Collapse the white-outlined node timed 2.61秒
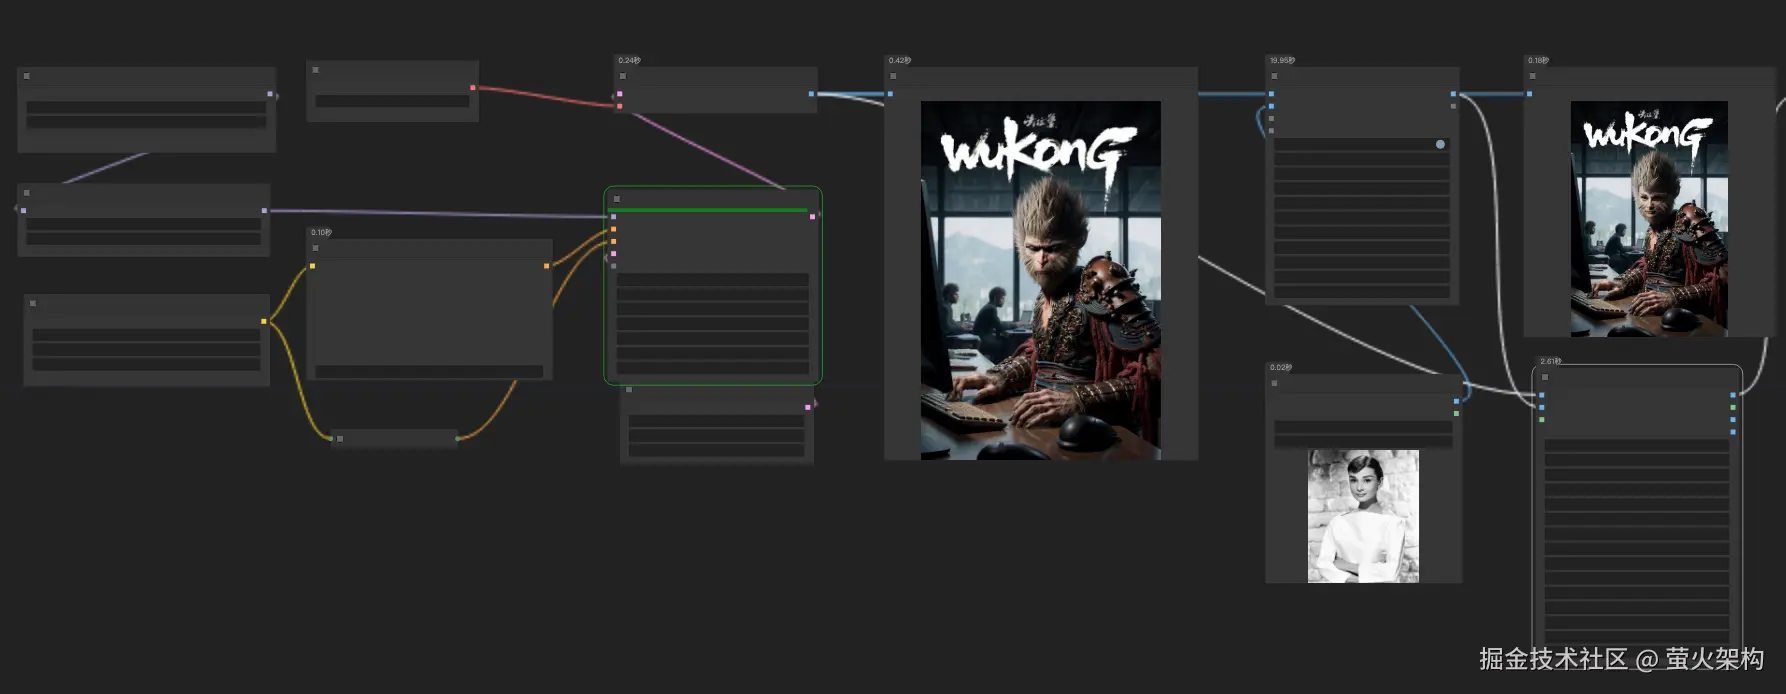1786x694 pixels. pyautogui.click(x=1545, y=377)
